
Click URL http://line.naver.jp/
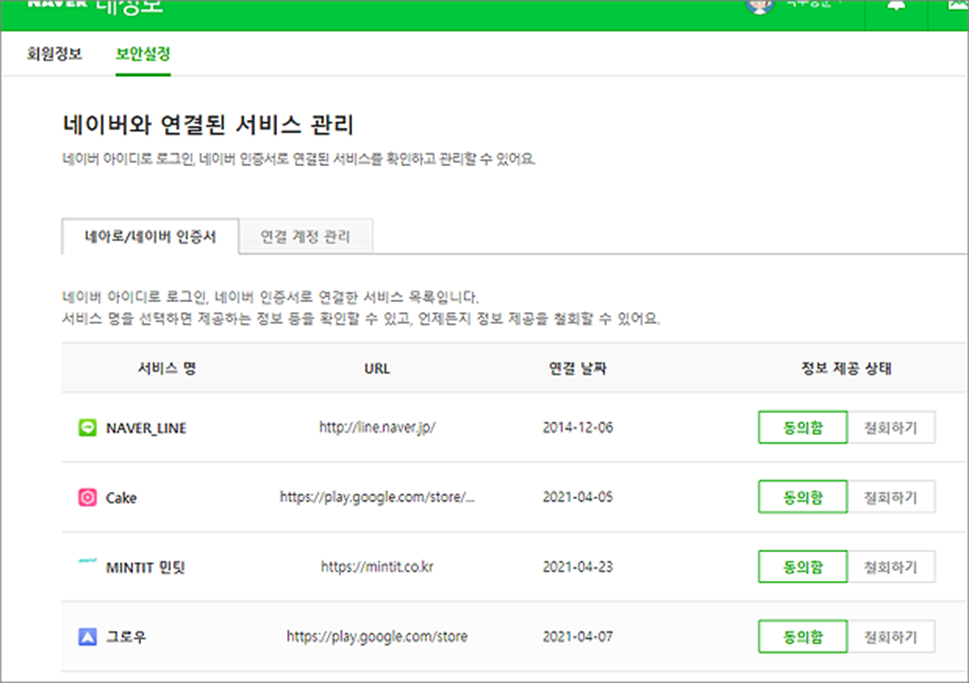point(378,428)
